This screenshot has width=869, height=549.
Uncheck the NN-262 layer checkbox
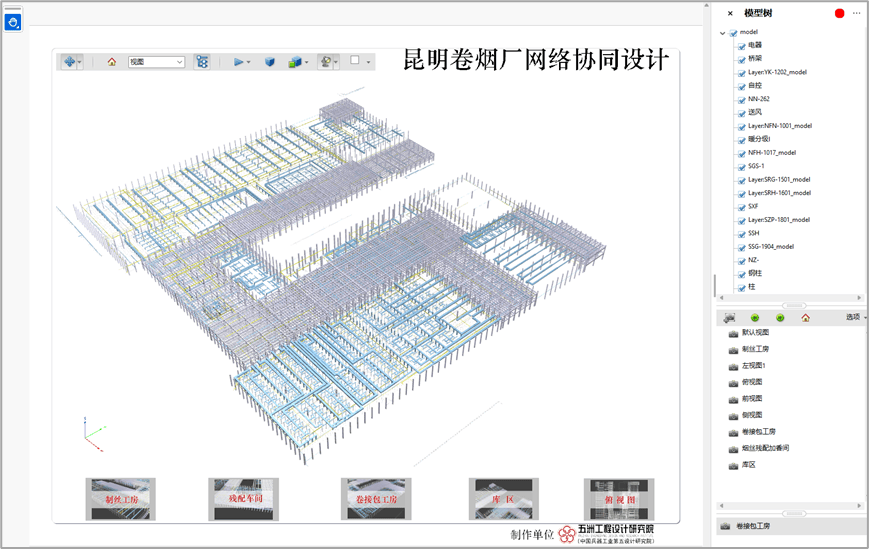(x=742, y=100)
